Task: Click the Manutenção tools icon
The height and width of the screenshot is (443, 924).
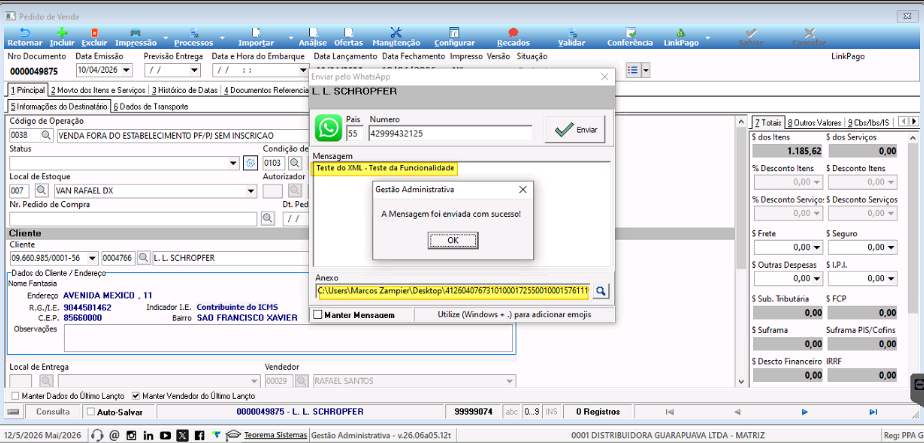Action: (396, 33)
